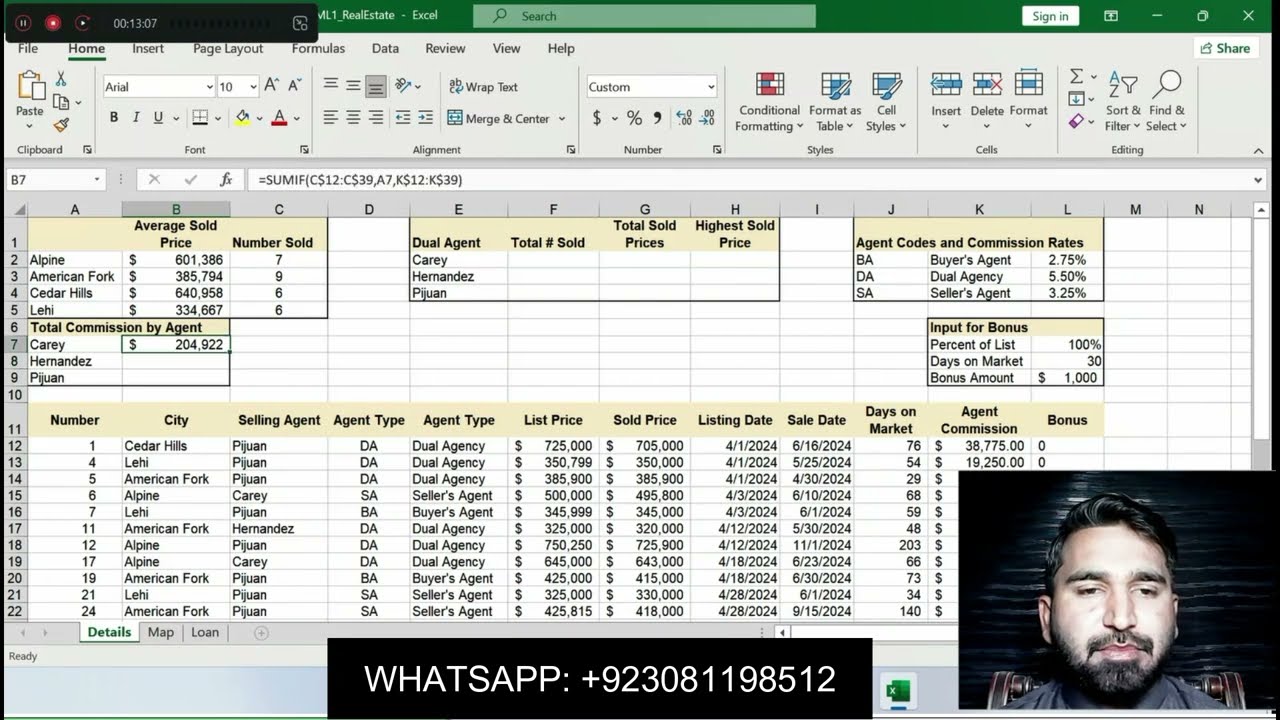Viewport: 1280px width, 720px height.
Task: Click the Center alignment icon
Action: [353, 118]
